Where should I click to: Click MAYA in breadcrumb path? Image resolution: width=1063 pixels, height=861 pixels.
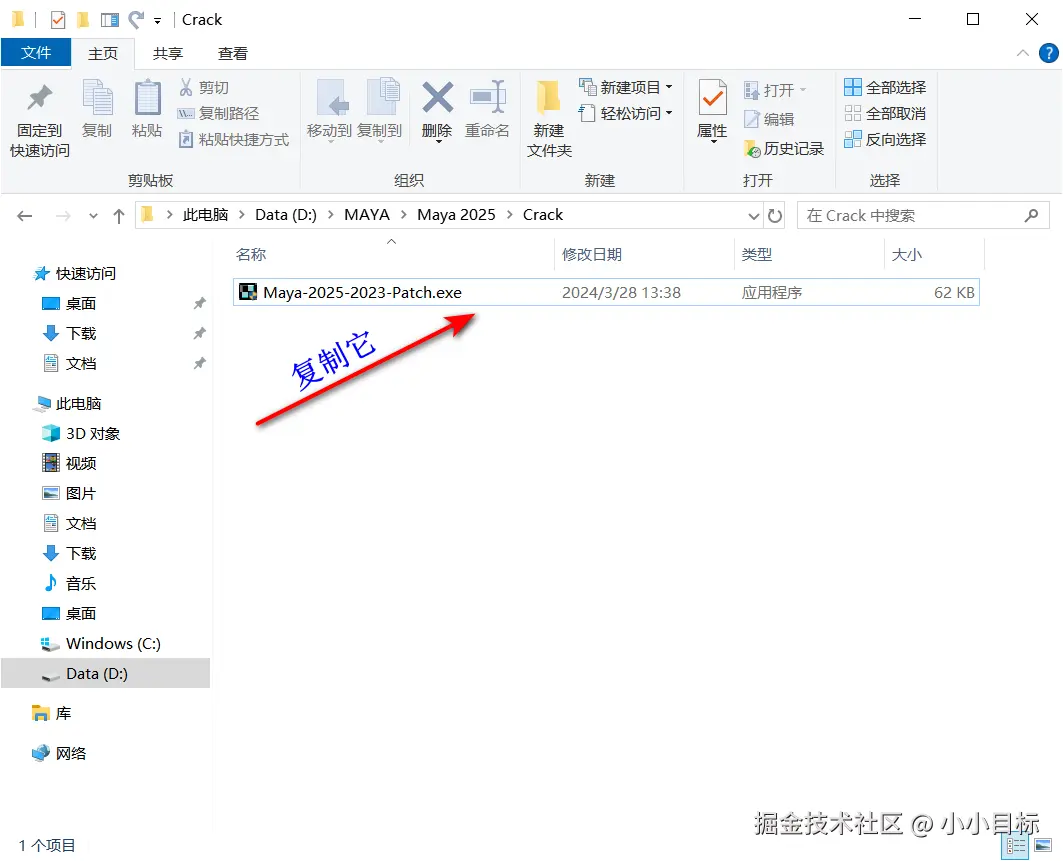point(367,215)
